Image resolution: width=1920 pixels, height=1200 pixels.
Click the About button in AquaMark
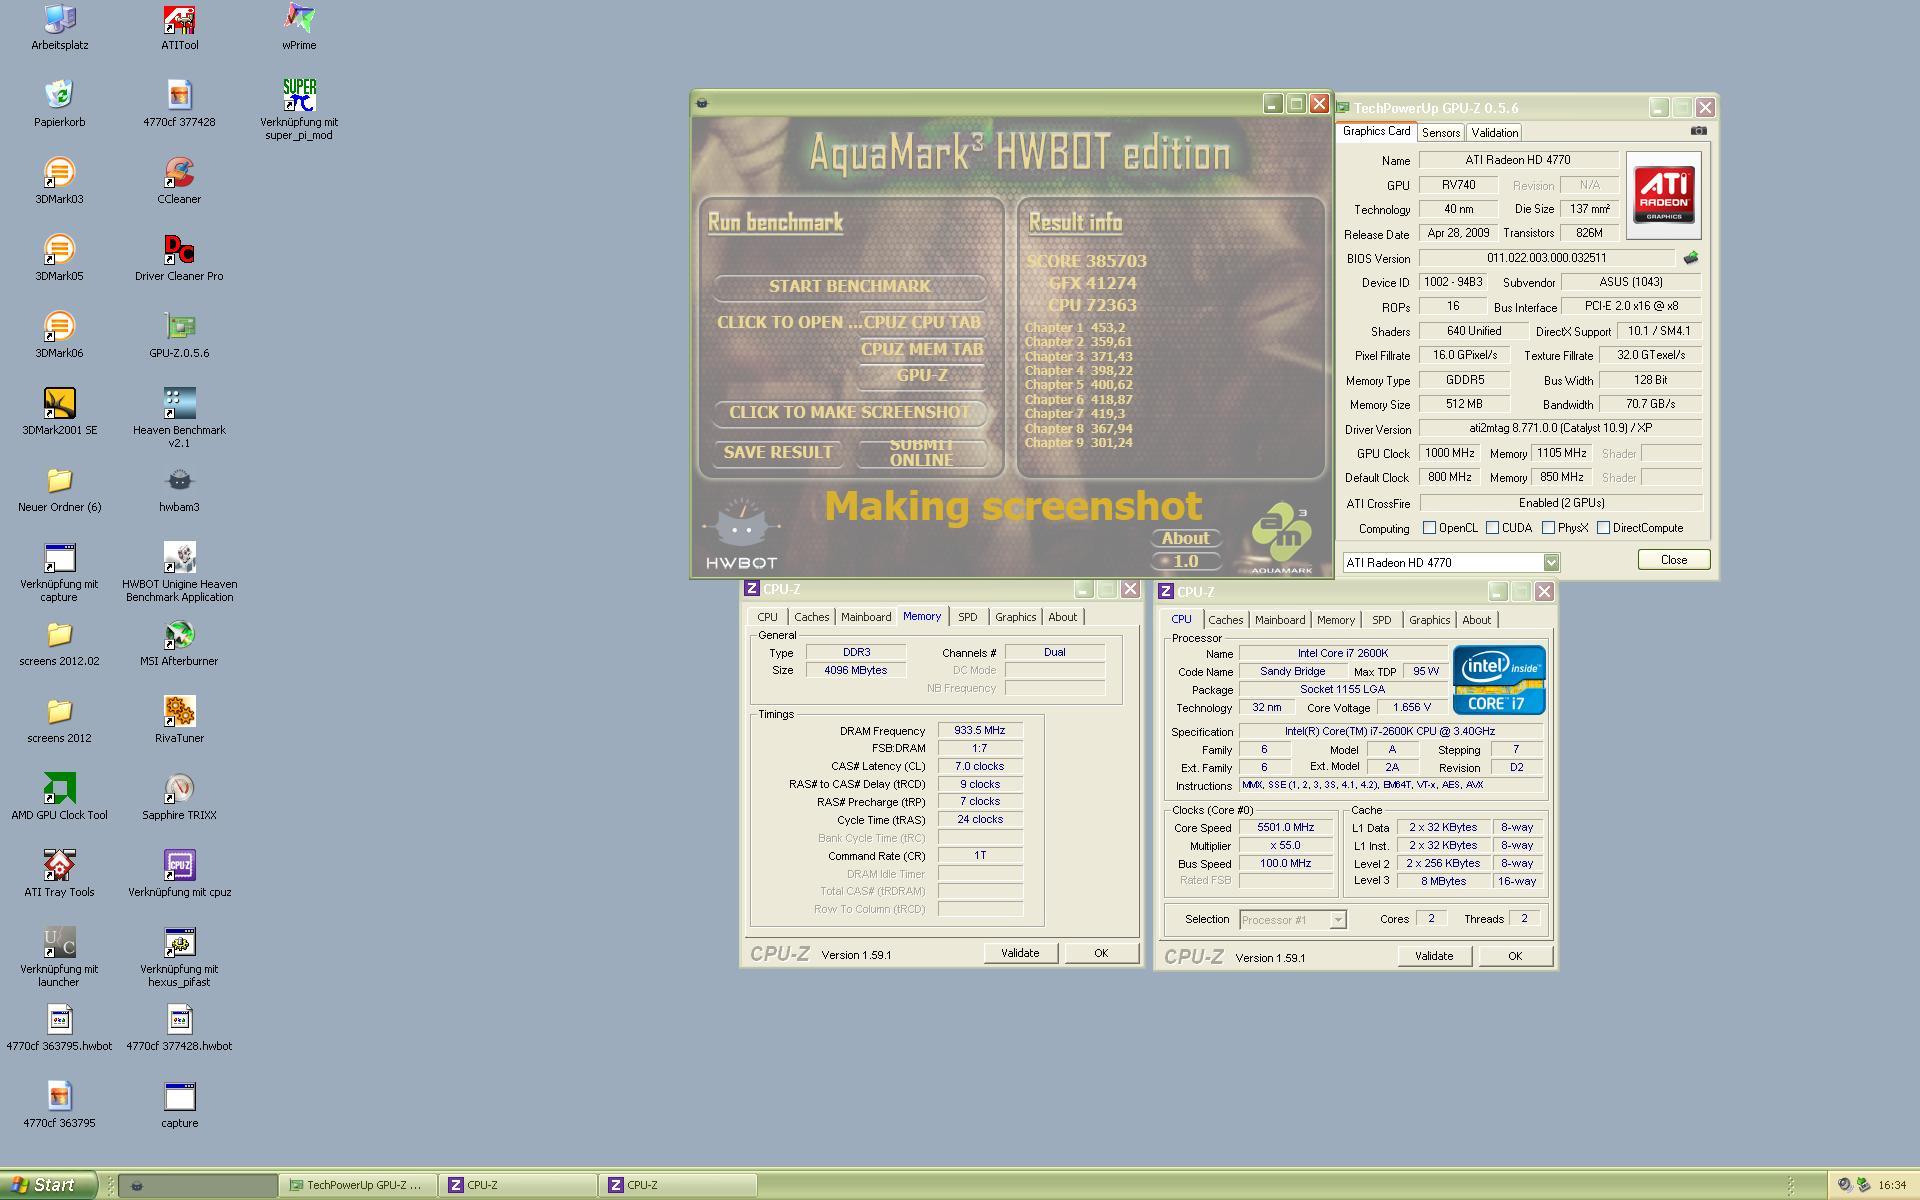(1185, 538)
